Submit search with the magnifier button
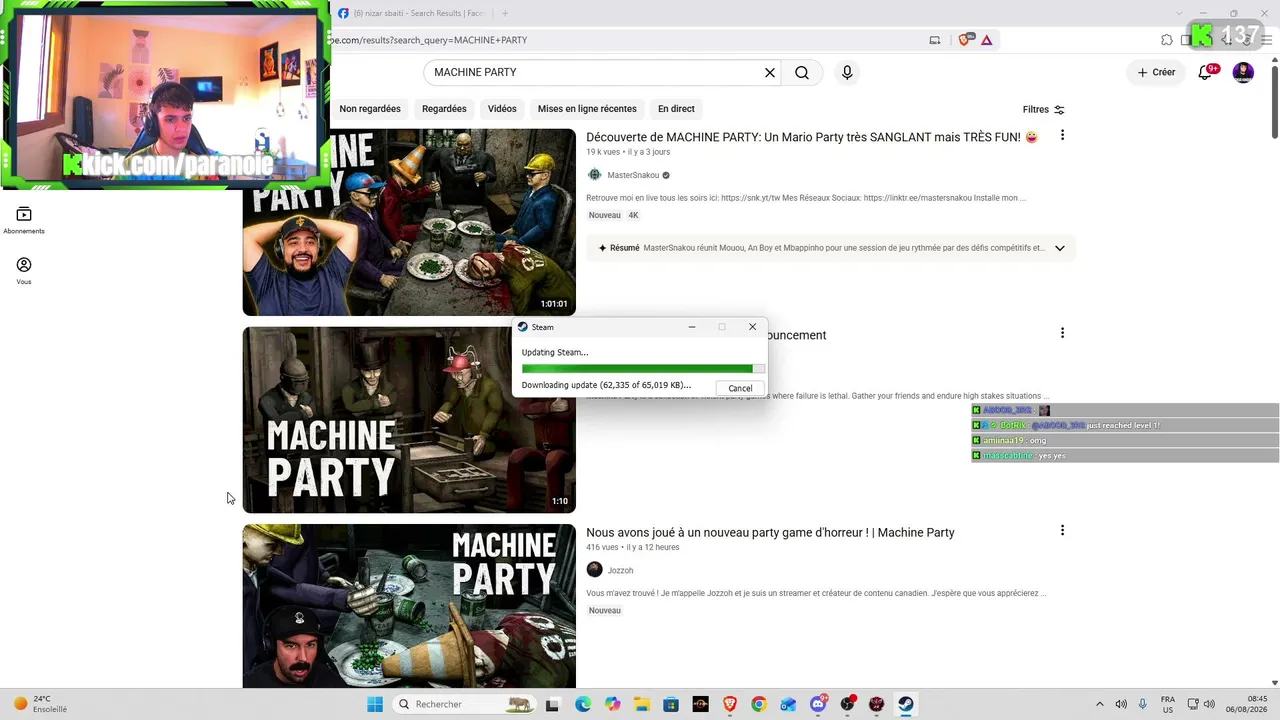1280x720 pixels. [x=802, y=73]
